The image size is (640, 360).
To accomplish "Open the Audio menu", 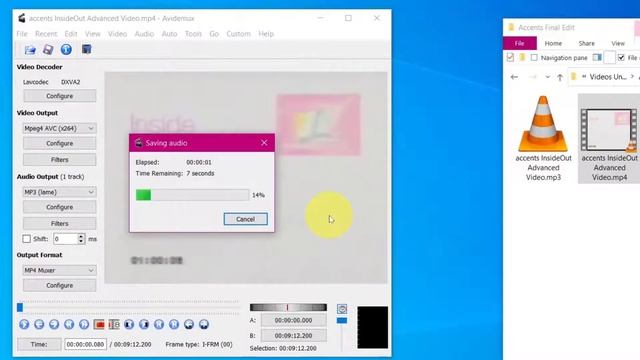I will pos(144,34).
